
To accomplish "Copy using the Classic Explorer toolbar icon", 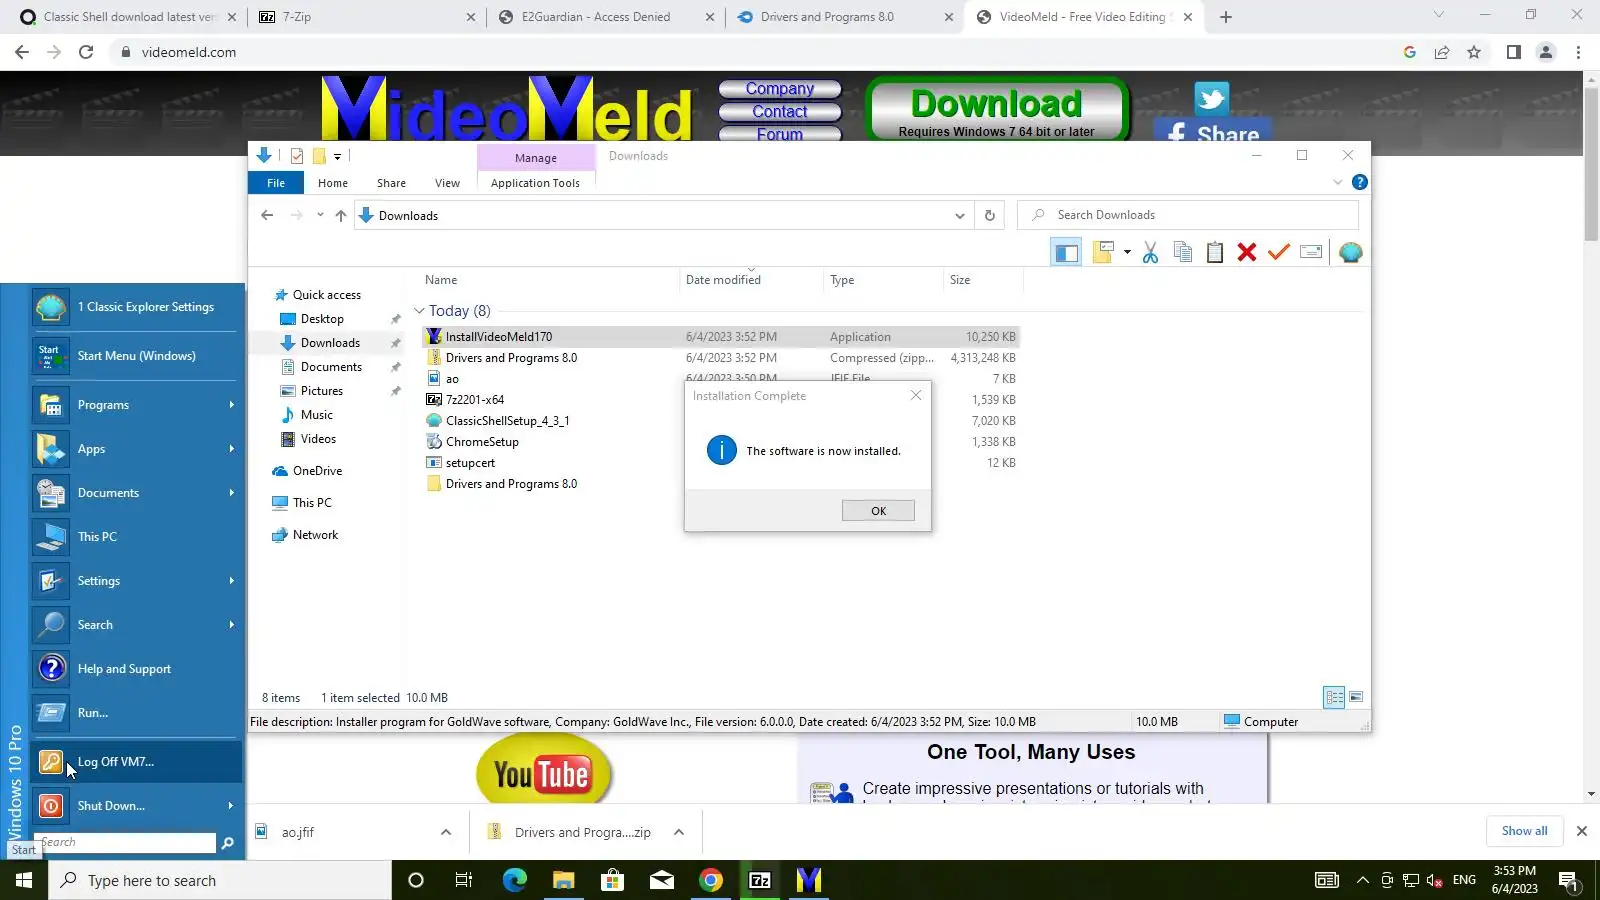I will pyautogui.click(x=1182, y=253).
